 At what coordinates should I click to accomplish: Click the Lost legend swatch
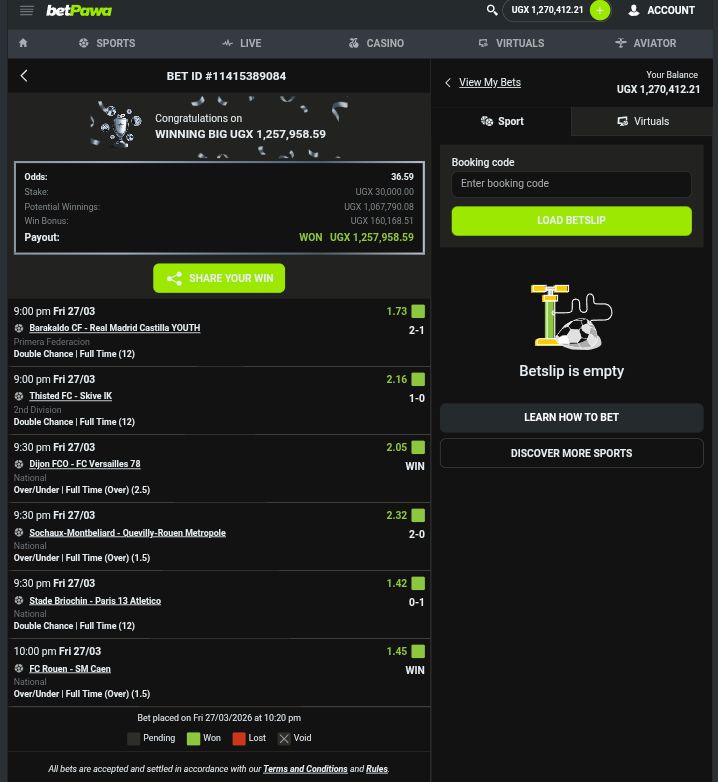[239, 739]
